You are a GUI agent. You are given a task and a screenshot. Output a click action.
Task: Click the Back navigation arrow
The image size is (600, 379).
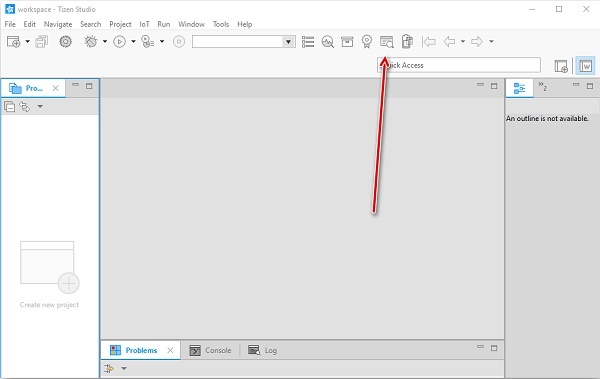tap(449, 41)
